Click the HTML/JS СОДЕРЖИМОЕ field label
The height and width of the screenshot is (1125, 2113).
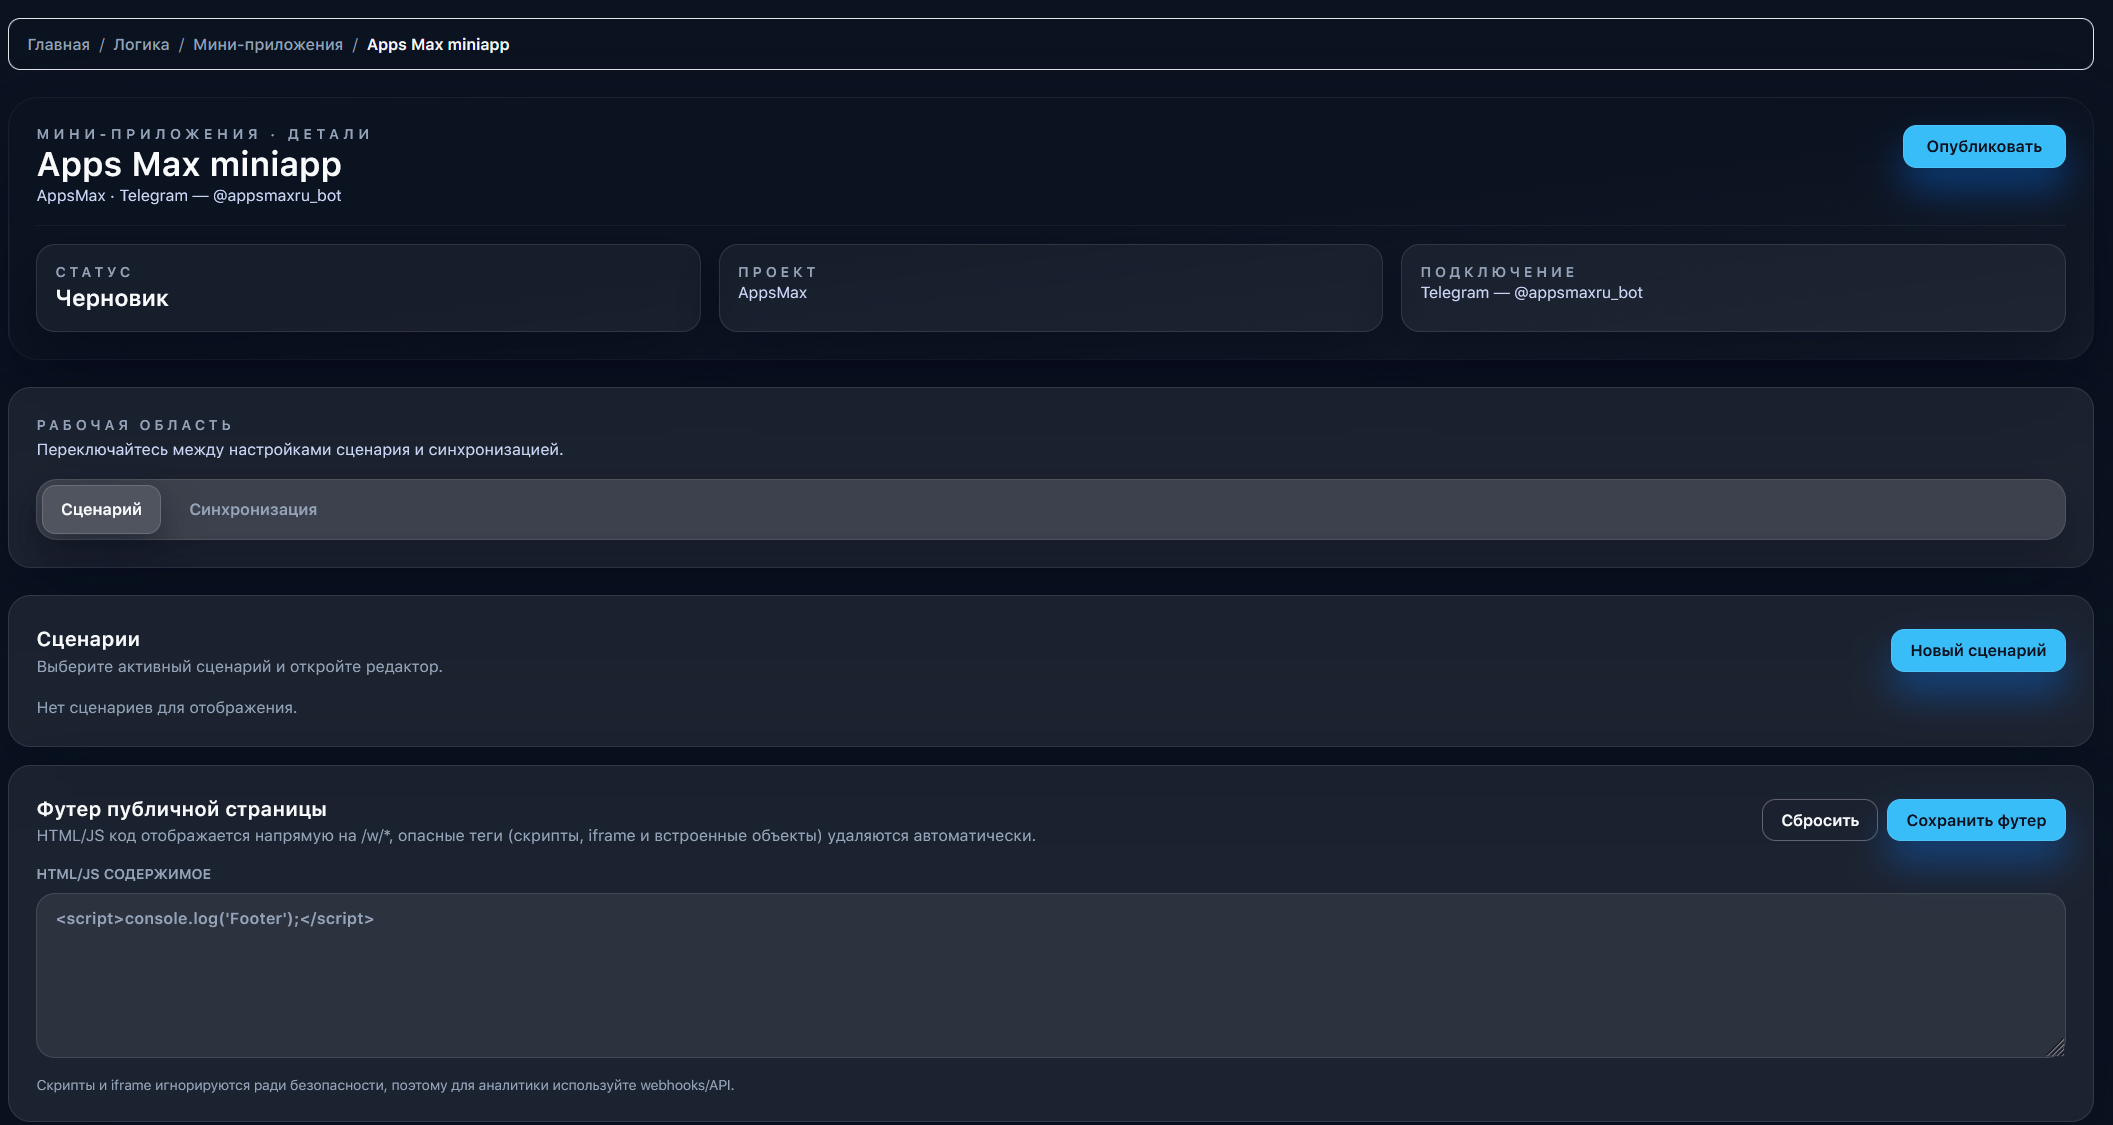[124, 875]
